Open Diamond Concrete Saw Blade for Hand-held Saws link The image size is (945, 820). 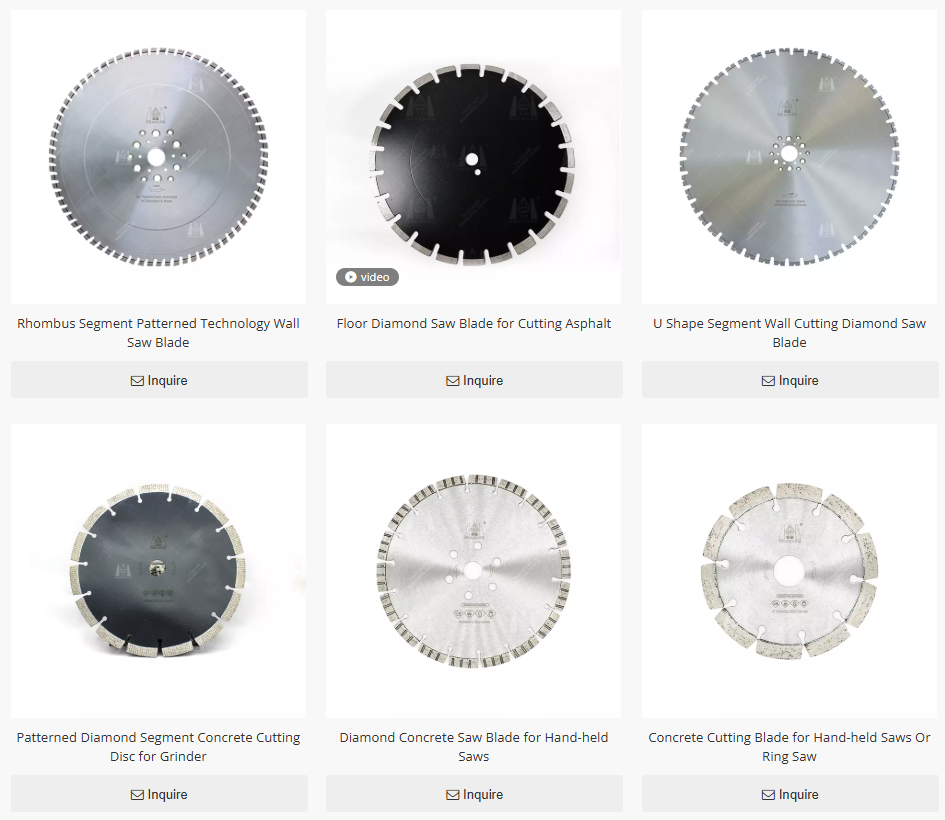click(x=474, y=746)
